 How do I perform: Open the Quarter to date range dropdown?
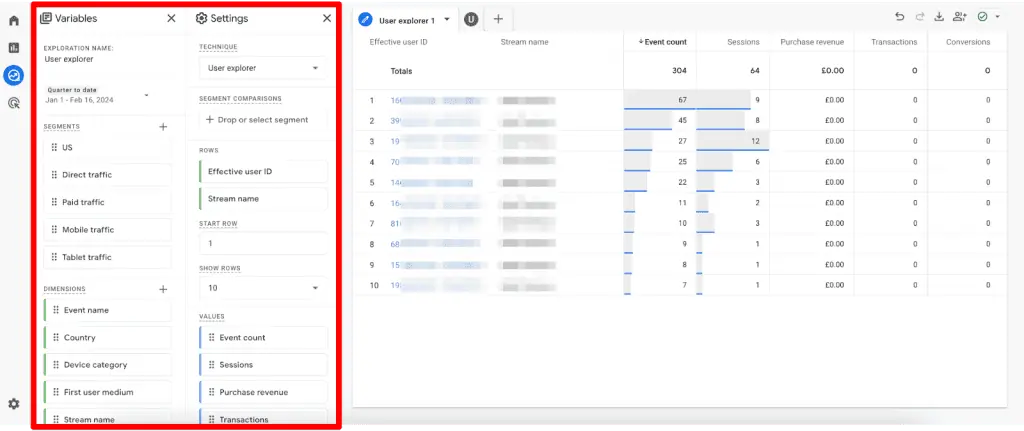pyautogui.click(x=98, y=95)
